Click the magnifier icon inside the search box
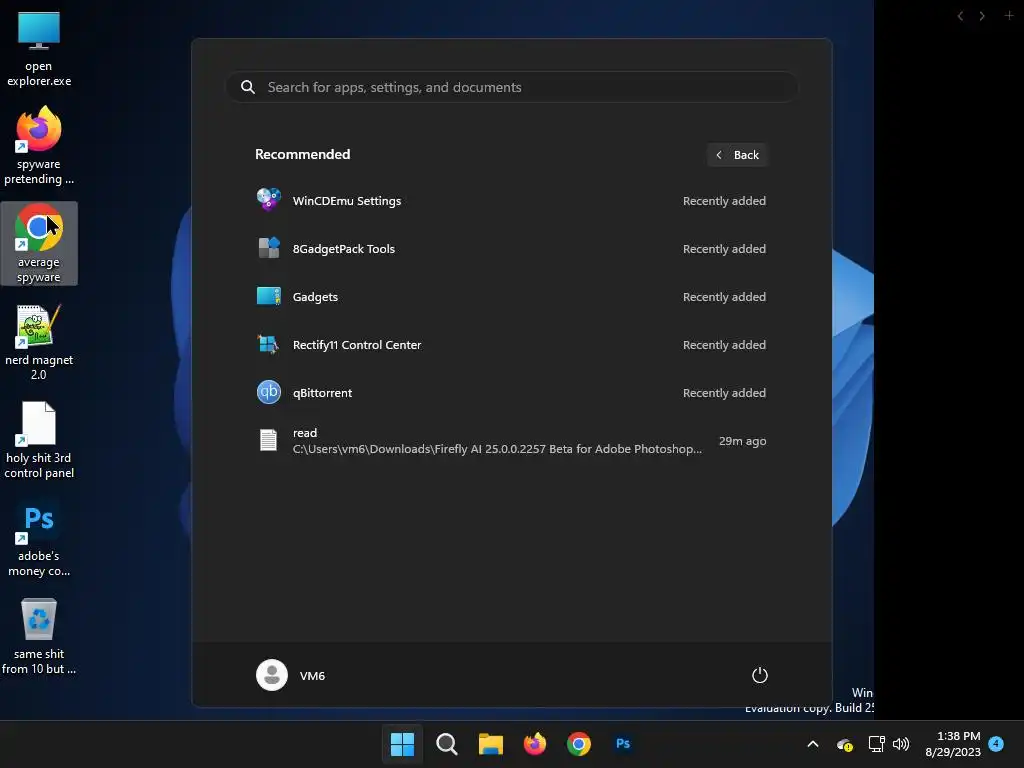The image size is (1024, 768). [x=248, y=87]
